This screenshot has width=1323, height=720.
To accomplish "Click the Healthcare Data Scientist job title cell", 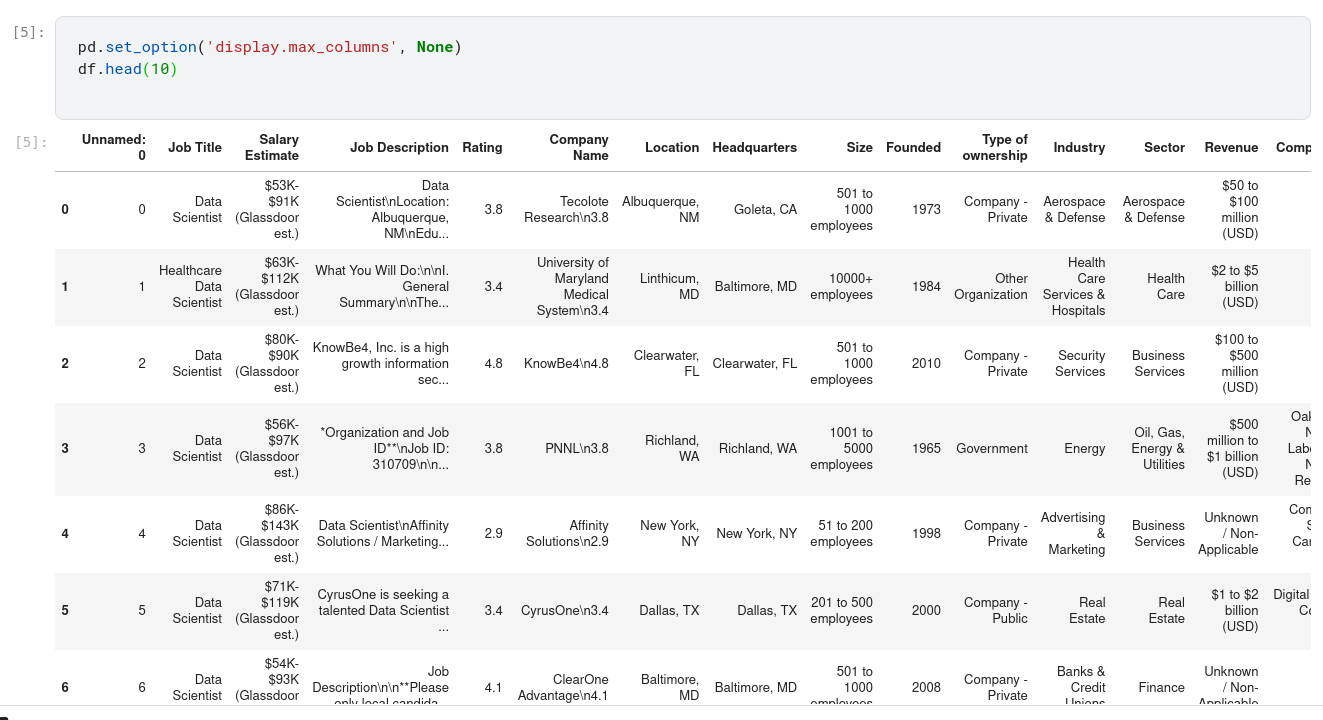I will pyautogui.click(x=190, y=286).
